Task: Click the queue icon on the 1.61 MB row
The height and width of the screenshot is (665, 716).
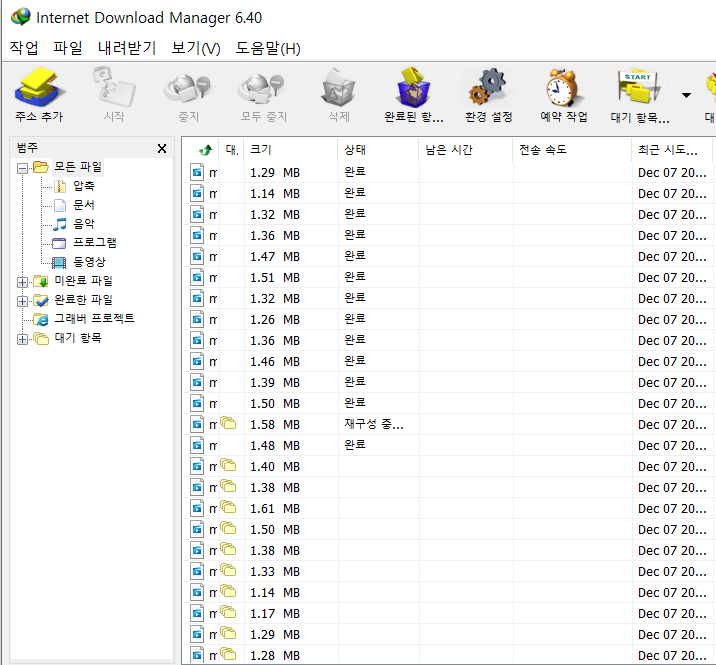Action: (228, 507)
